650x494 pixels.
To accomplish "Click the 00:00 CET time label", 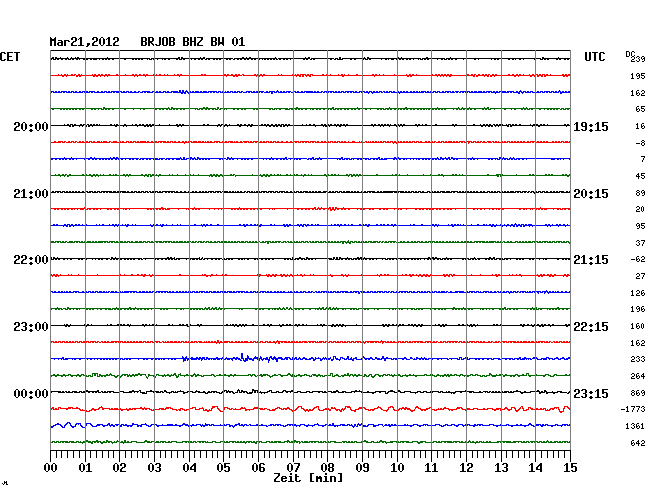I will click(x=31, y=393).
